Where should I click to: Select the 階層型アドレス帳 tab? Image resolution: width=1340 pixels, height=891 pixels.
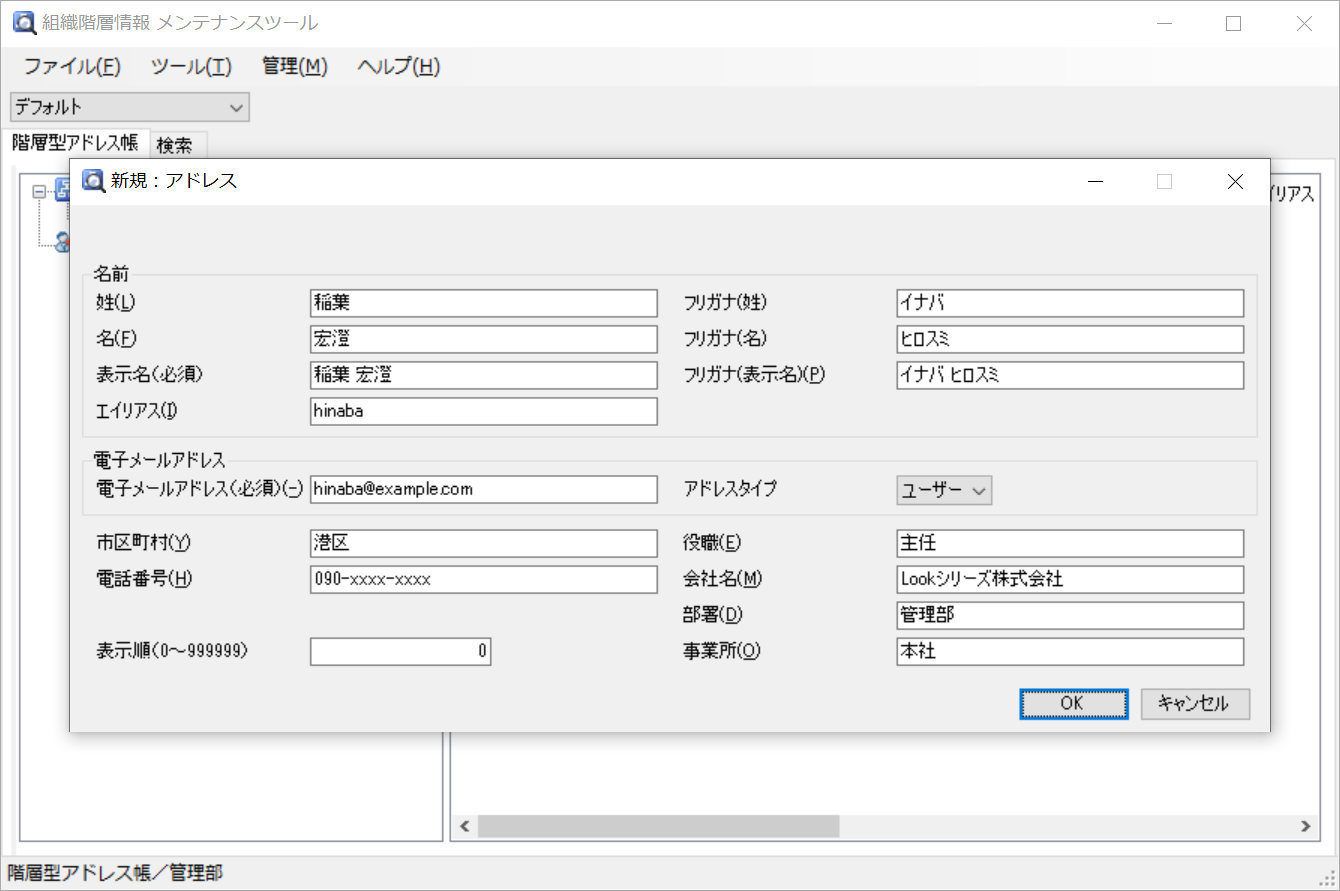(74, 143)
